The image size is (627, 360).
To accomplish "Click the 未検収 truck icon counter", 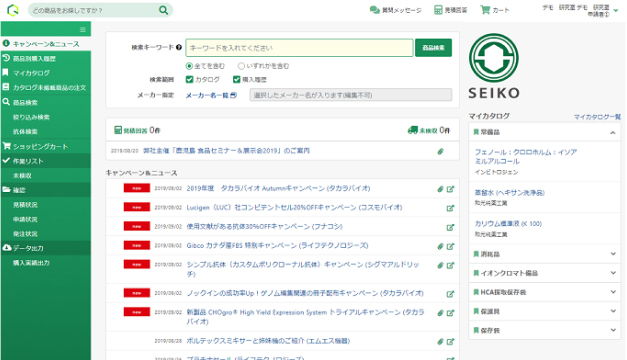I will tap(428, 130).
